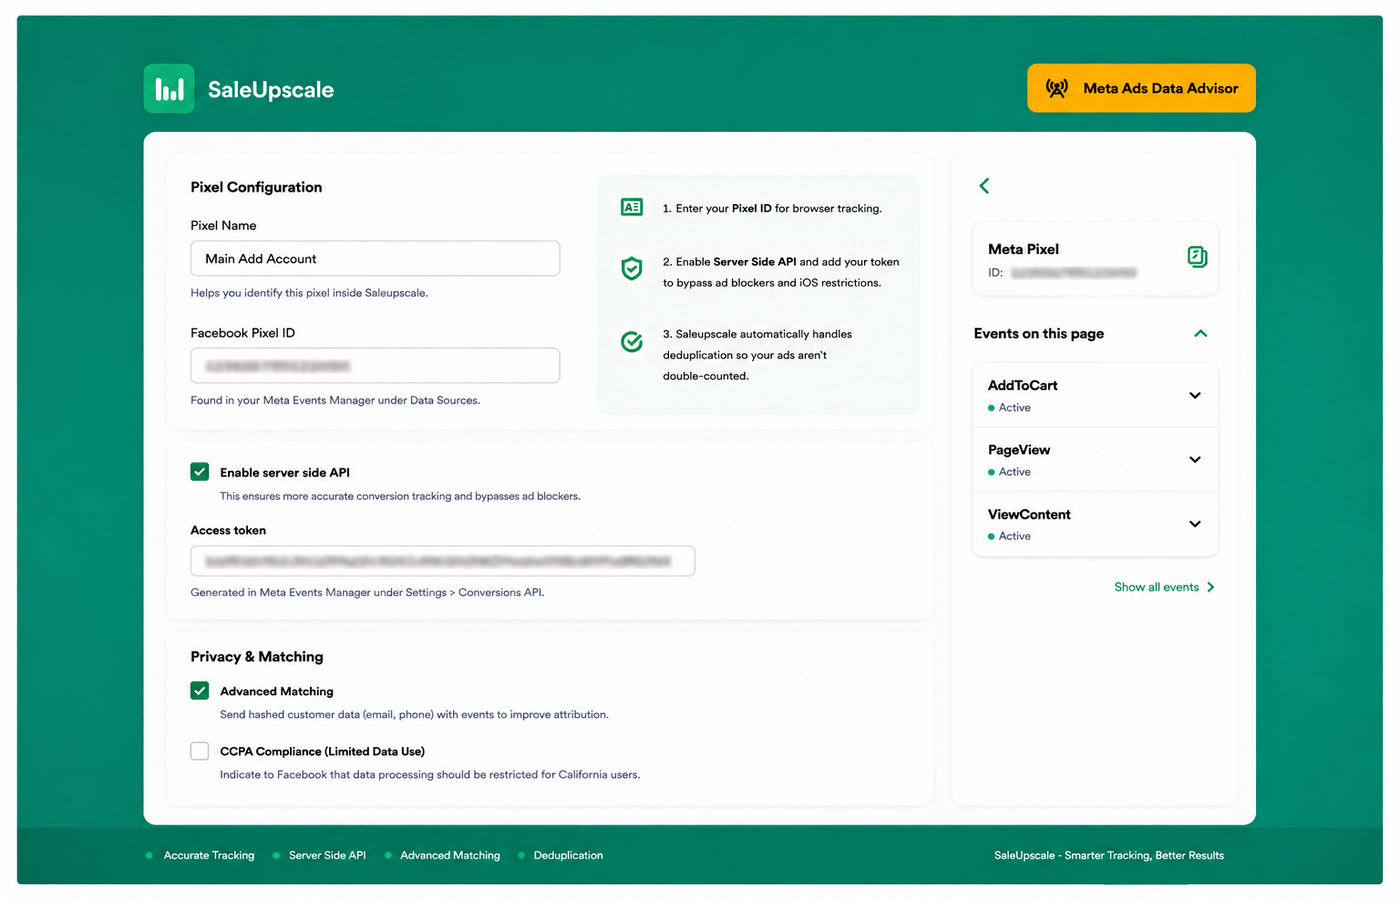Click the Active status under PageView
1400x900 pixels.
coord(1010,472)
